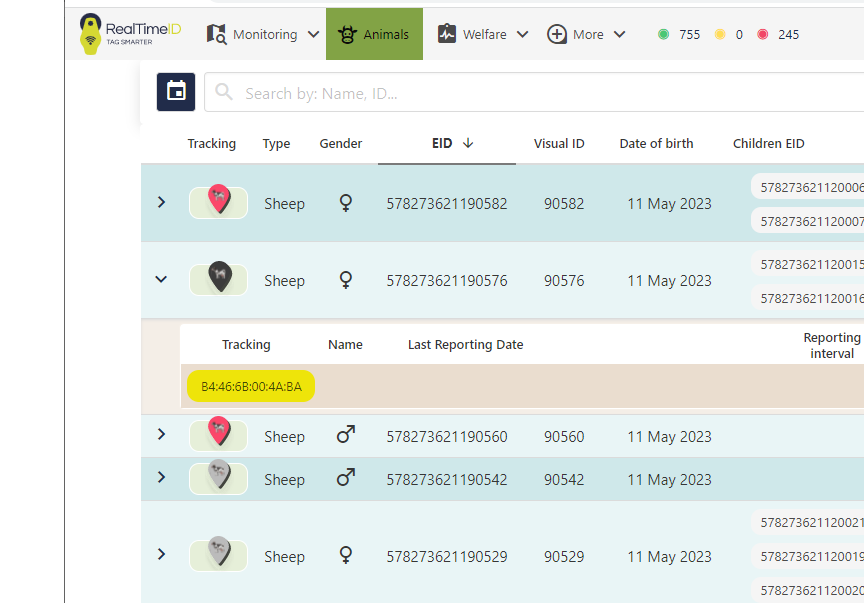Open the RealTimeID tag logo icon
This screenshot has width=864, height=603.
pyautogui.click(x=91, y=32)
